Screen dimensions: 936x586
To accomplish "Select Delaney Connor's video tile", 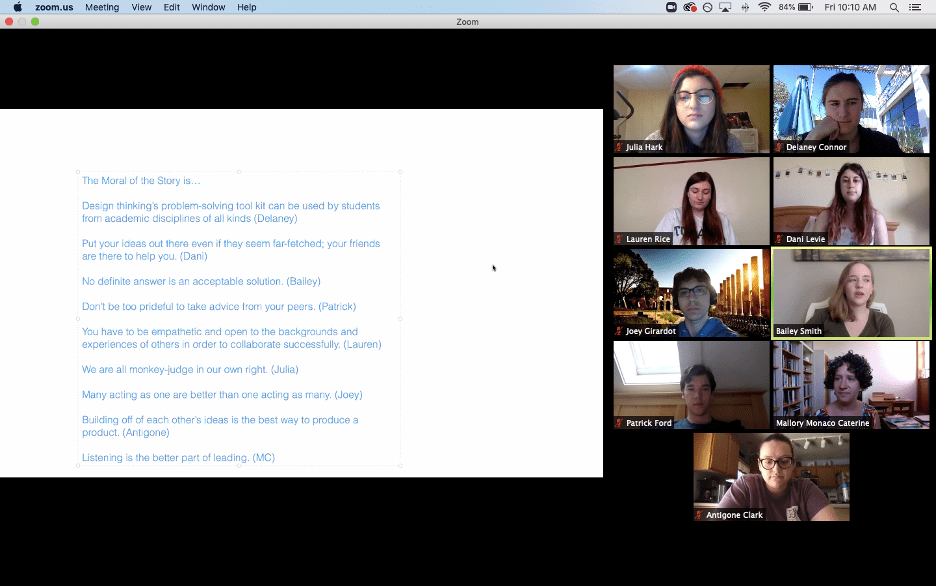I will [851, 108].
